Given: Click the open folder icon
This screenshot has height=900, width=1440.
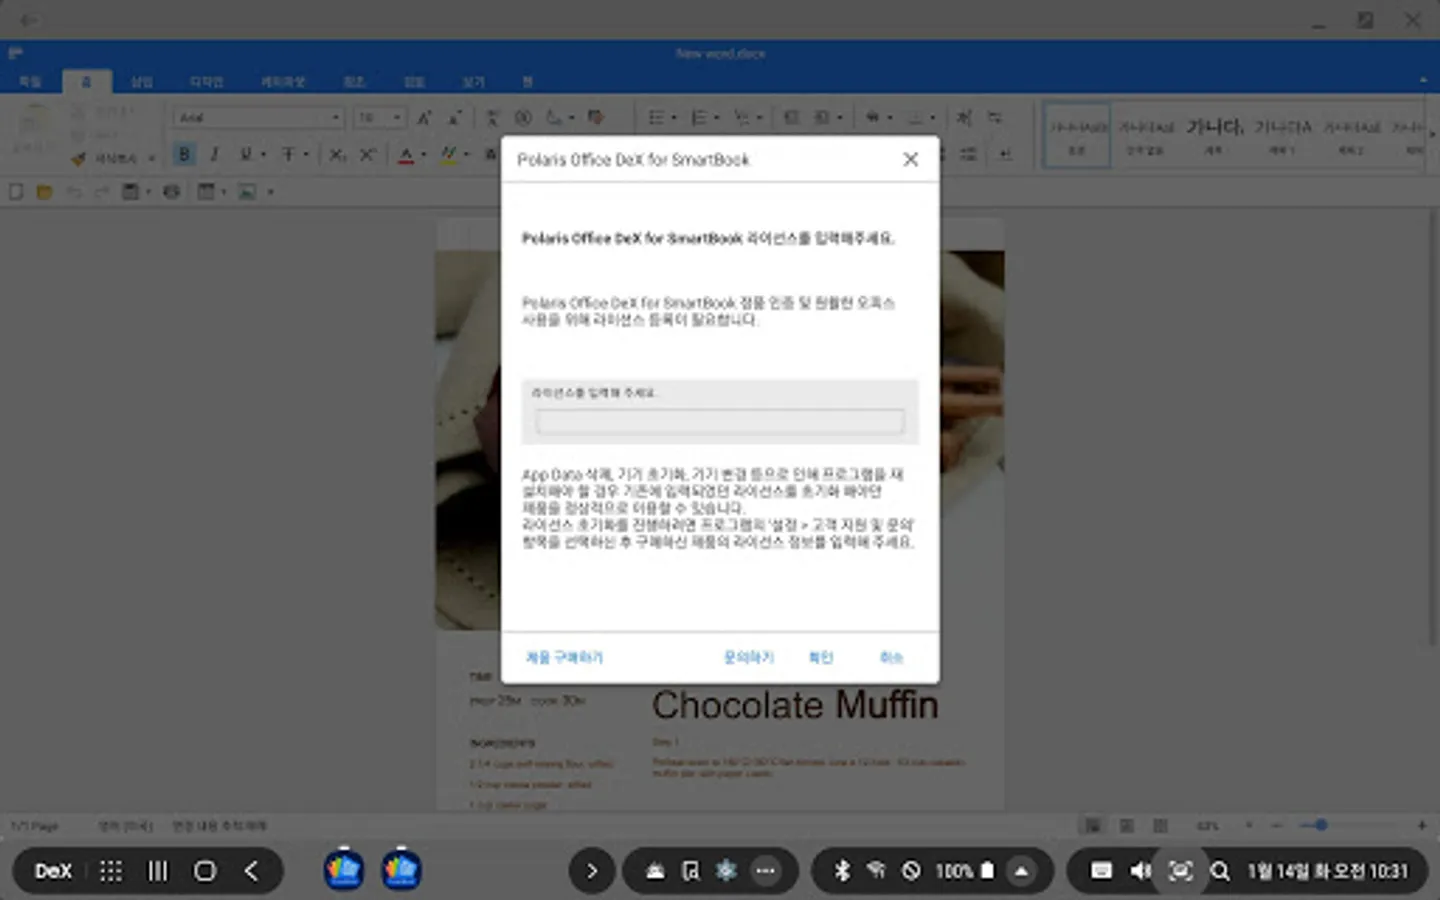Looking at the screenshot, I should [44, 192].
